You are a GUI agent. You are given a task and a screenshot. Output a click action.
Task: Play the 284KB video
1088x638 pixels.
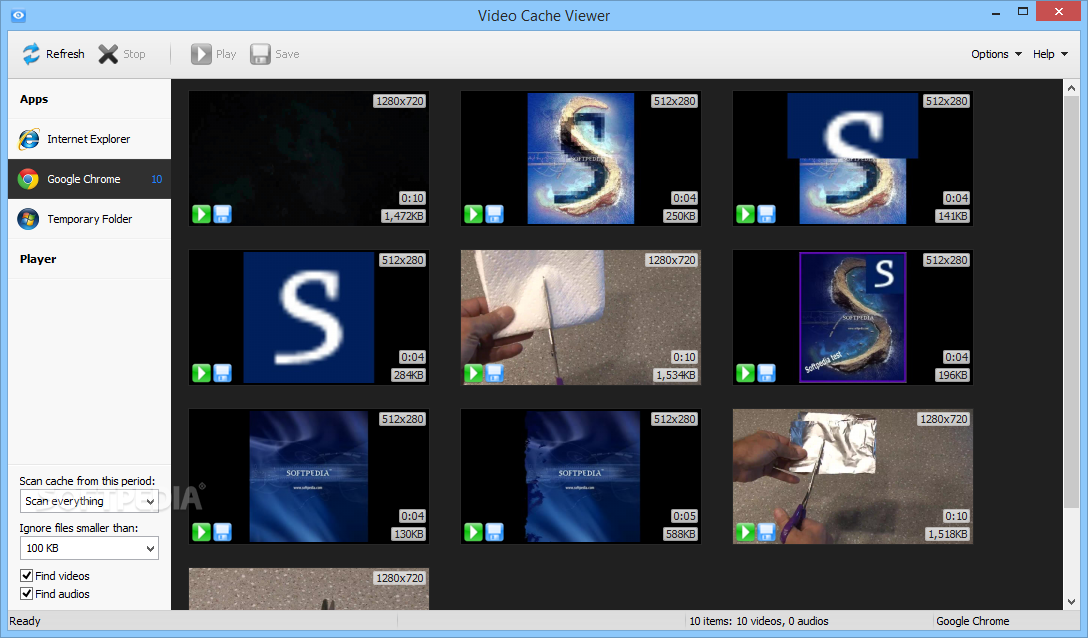click(201, 373)
